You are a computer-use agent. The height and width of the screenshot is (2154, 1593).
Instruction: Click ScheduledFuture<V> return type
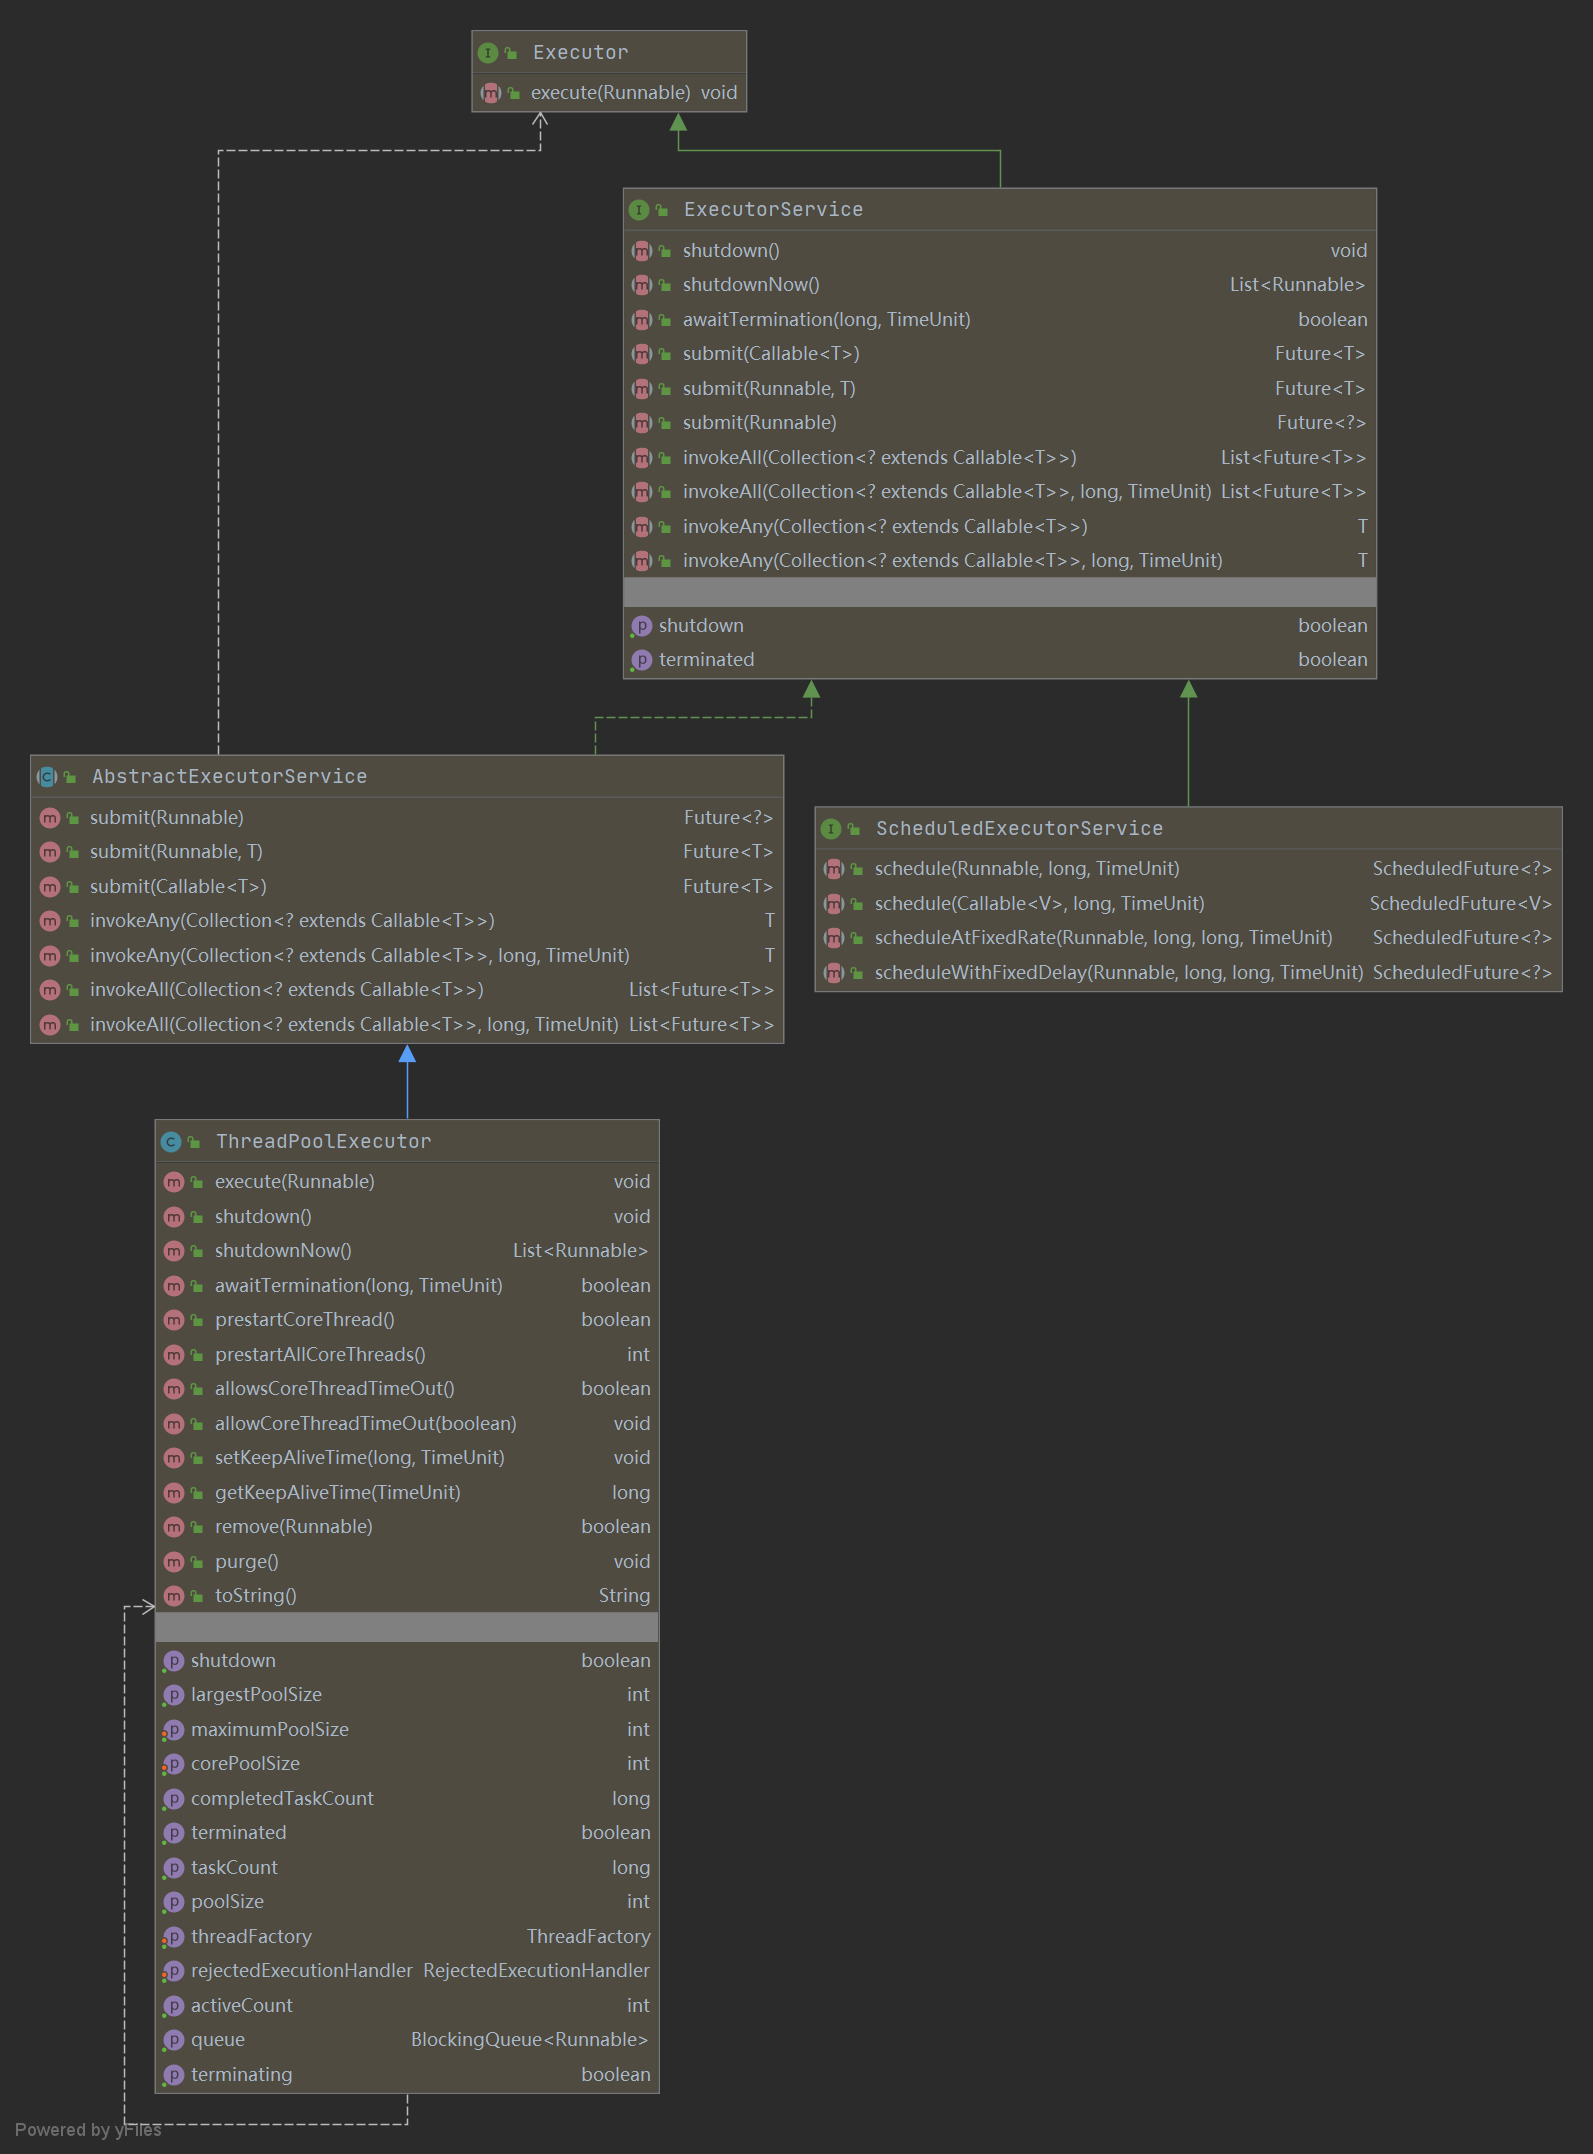click(x=1461, y=904)
